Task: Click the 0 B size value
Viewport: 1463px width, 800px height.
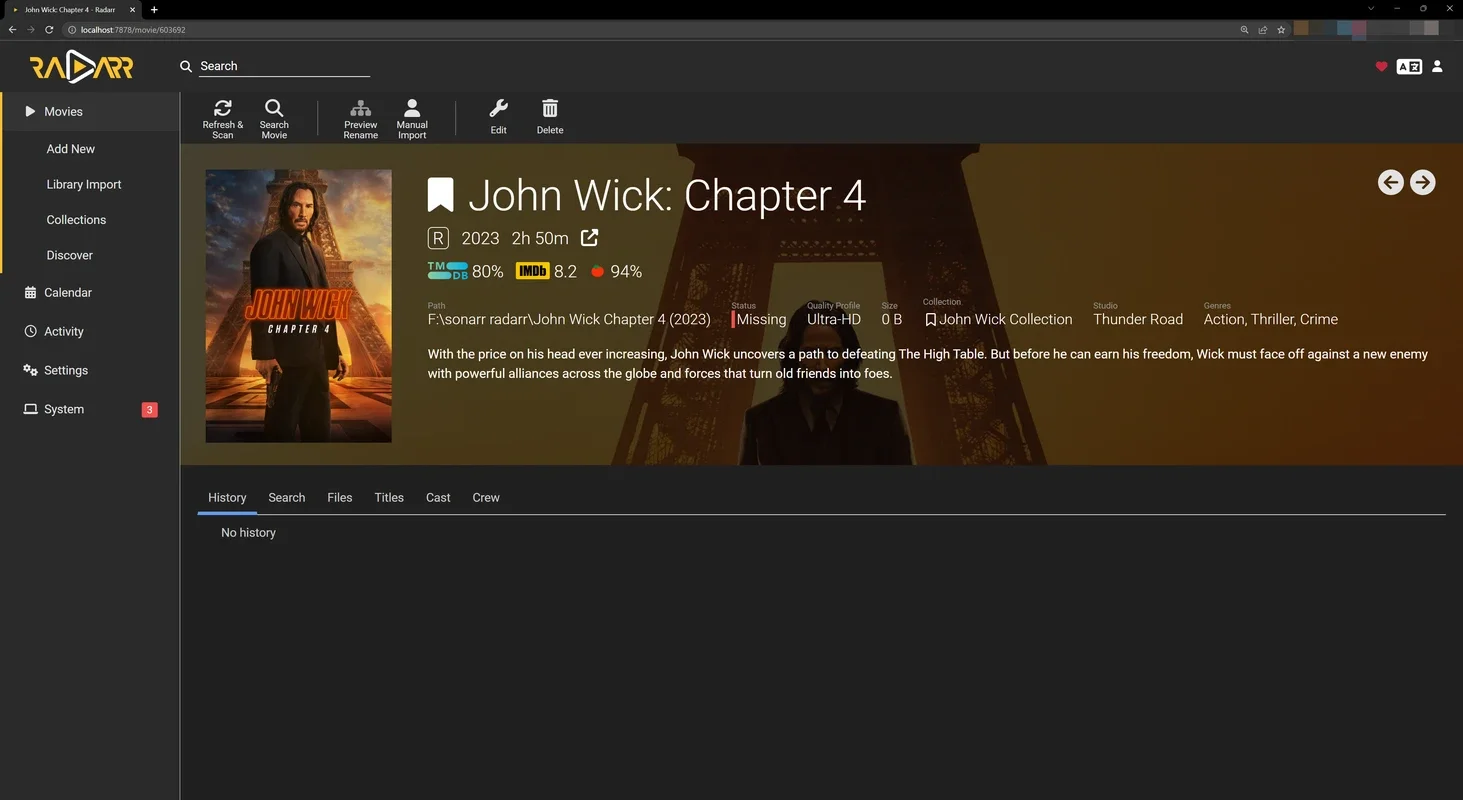Action: (892, 319)
